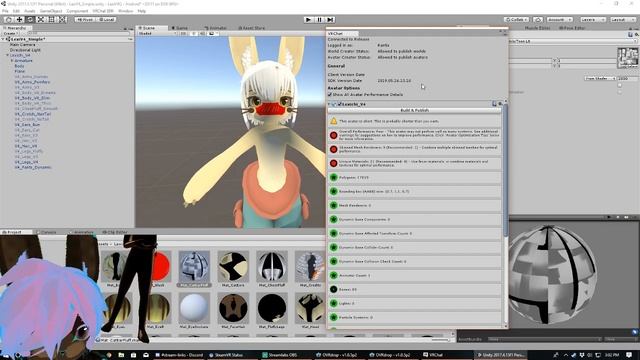Click red icon beside Unique Materials
640x360 pixels.
(333, 163)
